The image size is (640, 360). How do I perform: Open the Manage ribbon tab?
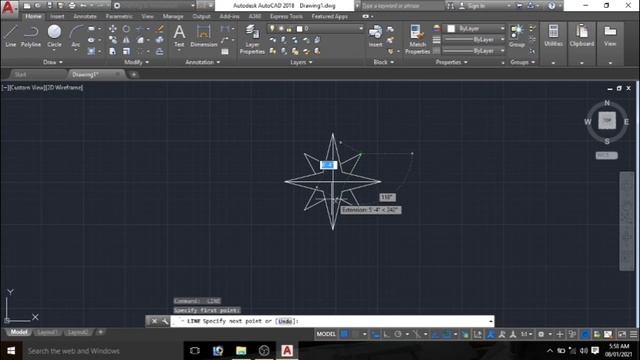(173, 16)
